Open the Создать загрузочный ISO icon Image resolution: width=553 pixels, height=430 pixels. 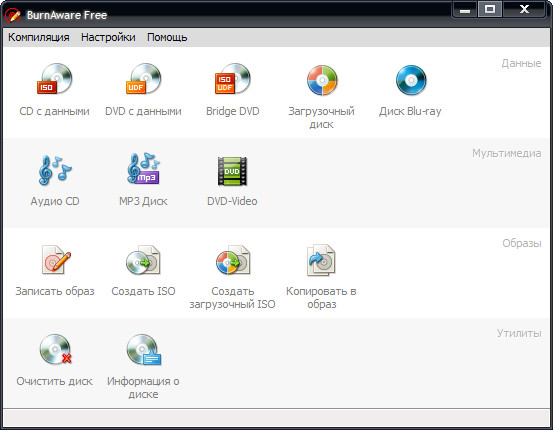pyautogui.click(x=233, y=260)
